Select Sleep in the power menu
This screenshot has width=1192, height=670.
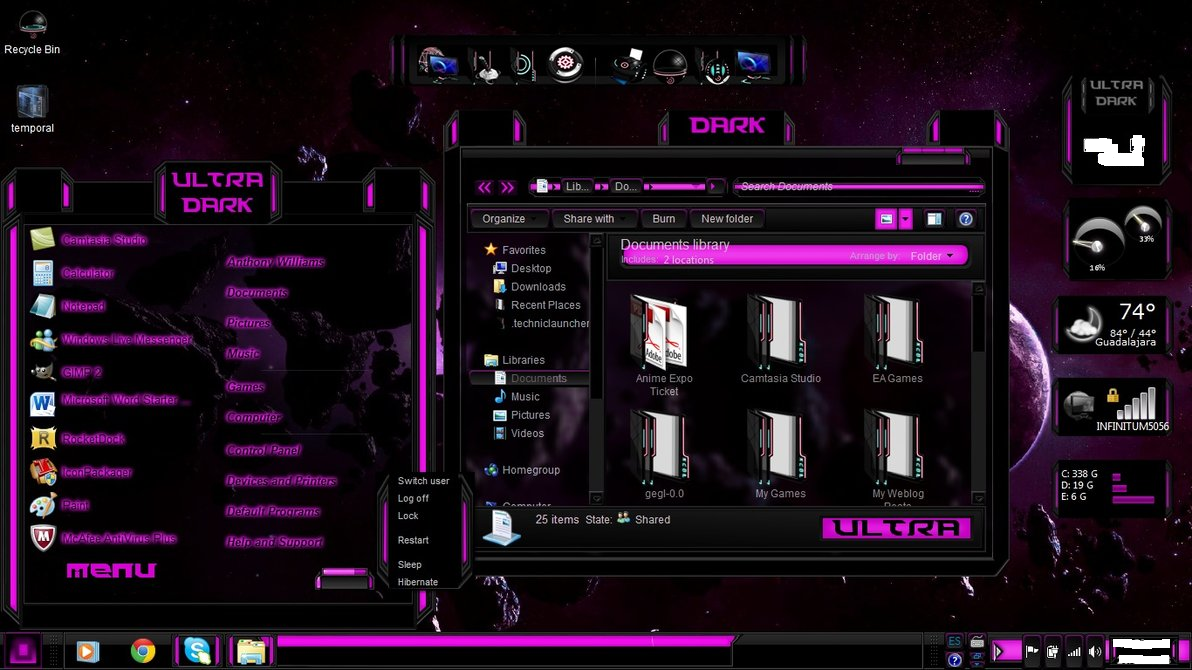tap(409, 564)
